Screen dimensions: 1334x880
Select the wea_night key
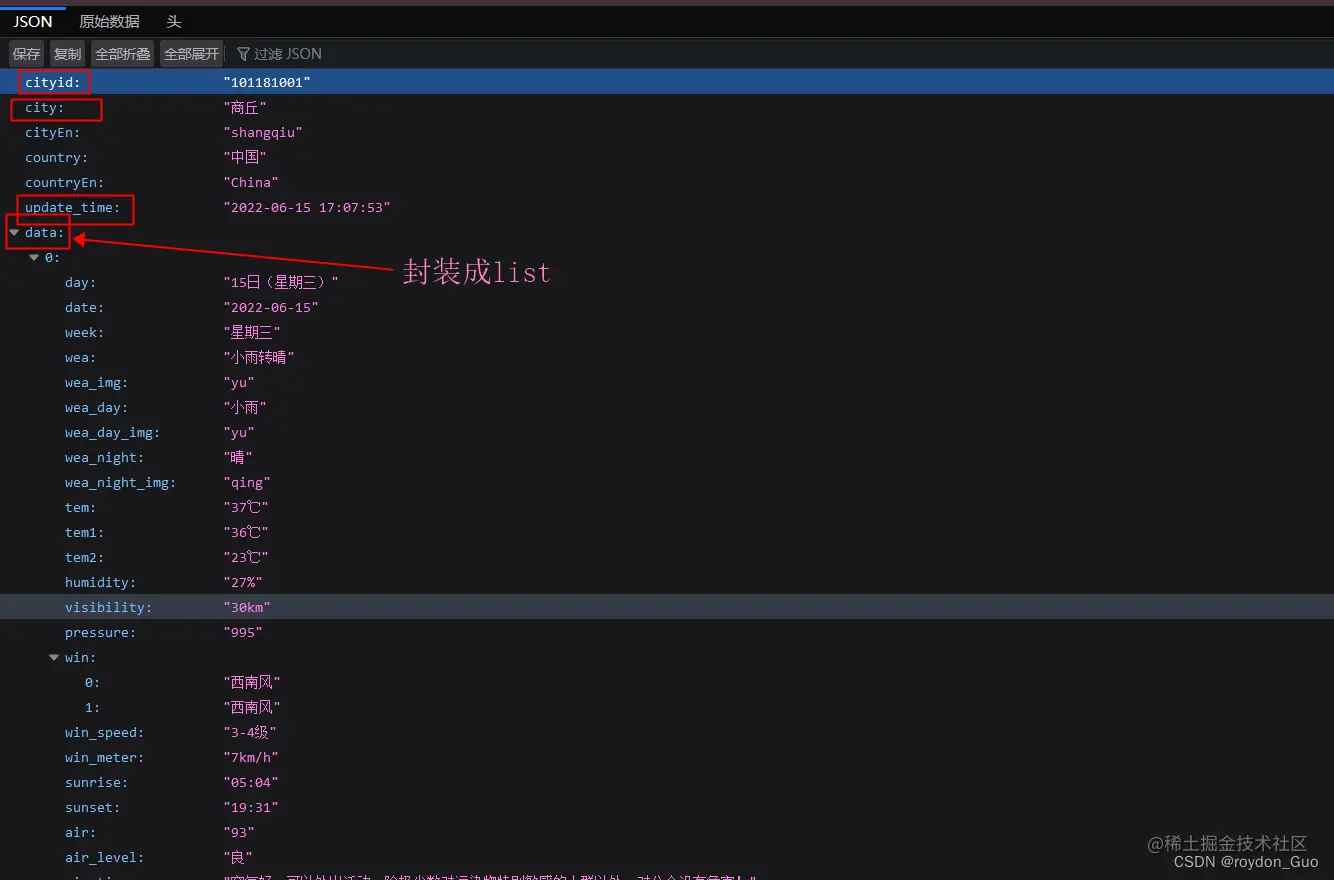(104, 457)
